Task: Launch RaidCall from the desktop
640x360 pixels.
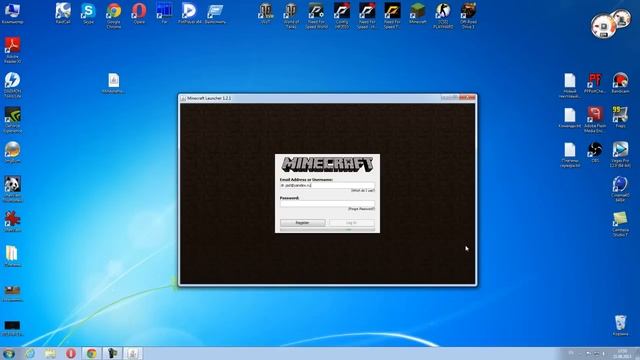Action: pyautogui.click(x=63, y=13)
